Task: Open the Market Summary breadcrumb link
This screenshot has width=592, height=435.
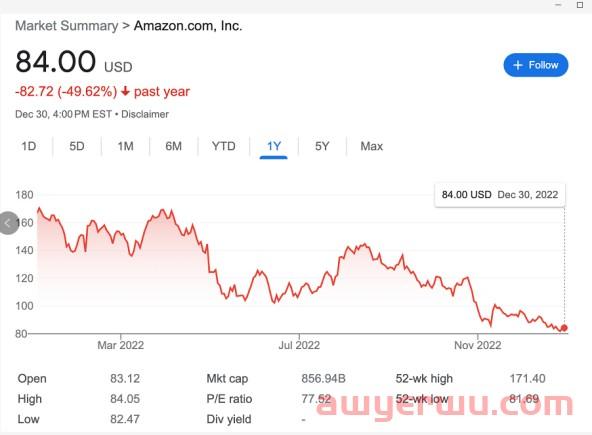Action: pyautogui.click(x=66, y=26)
